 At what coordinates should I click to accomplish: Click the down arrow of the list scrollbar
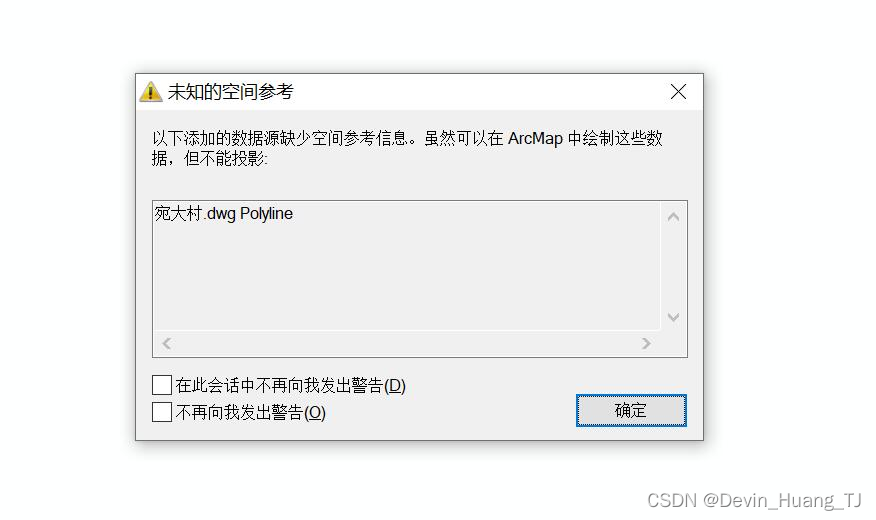[673, 317]
